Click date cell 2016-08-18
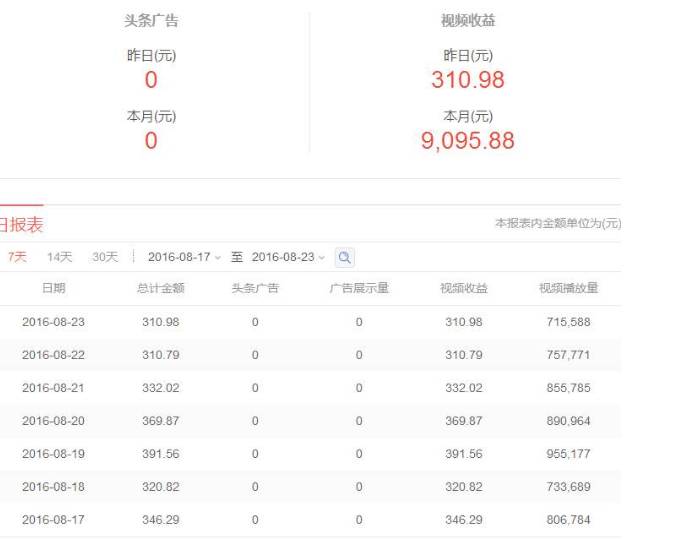Screen dimensions: 691x539 [53, 487]
